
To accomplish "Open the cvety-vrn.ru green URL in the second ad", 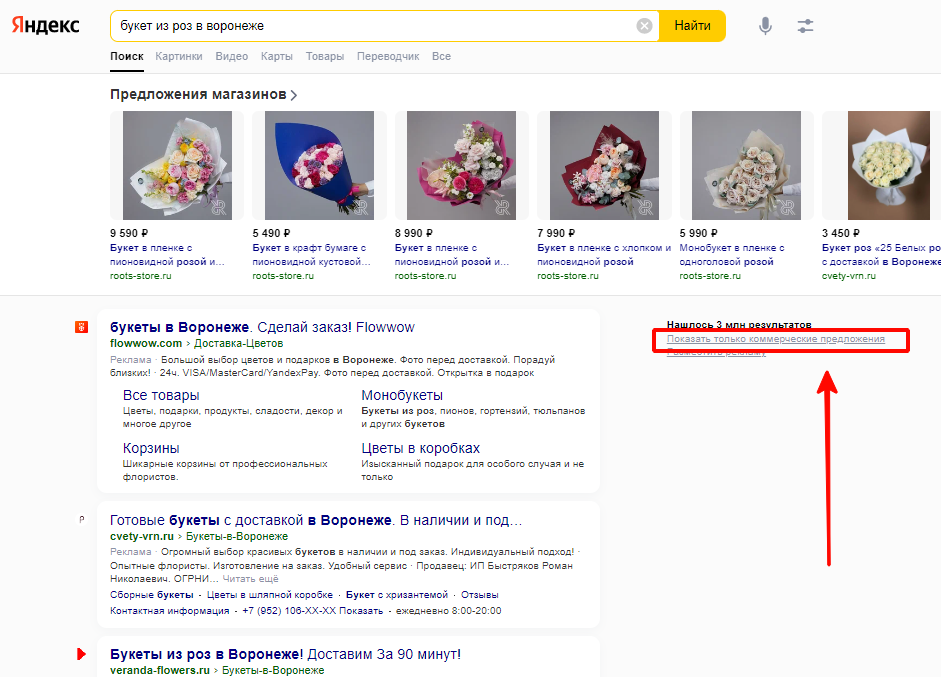I will point(142,536).
